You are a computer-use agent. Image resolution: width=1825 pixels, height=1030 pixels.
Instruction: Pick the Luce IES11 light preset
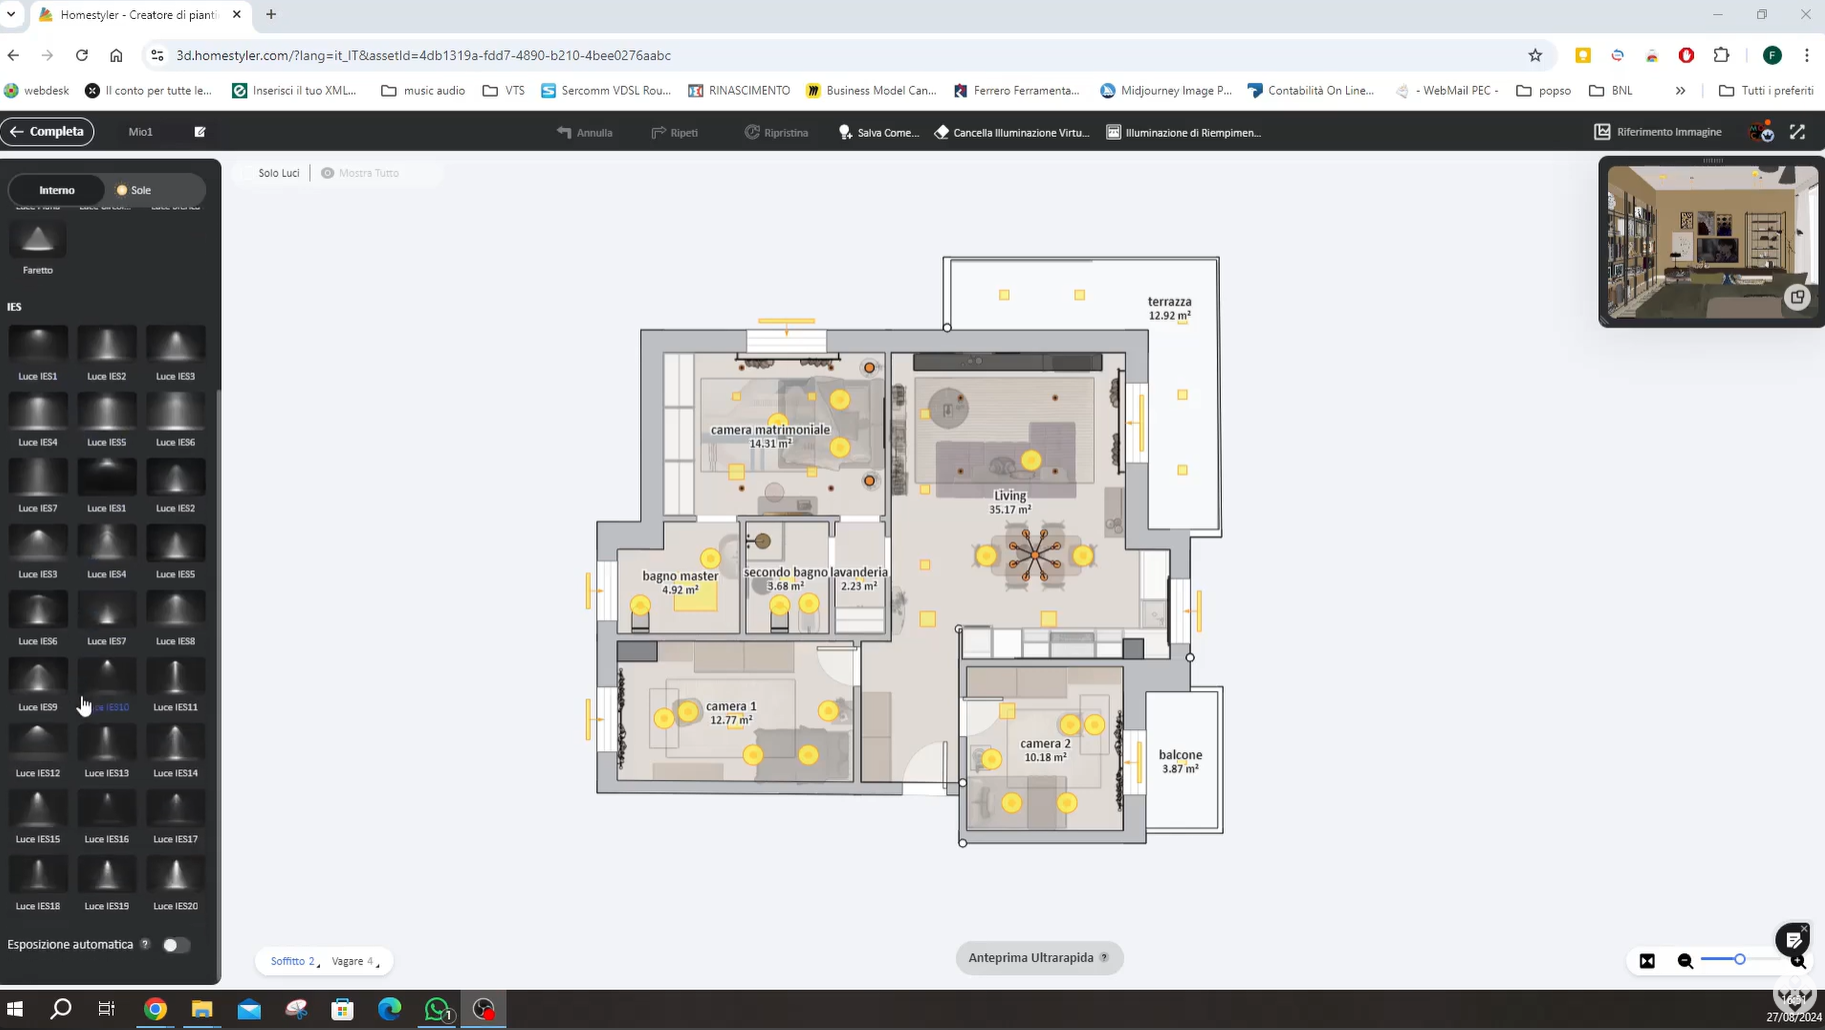(175, 677)
